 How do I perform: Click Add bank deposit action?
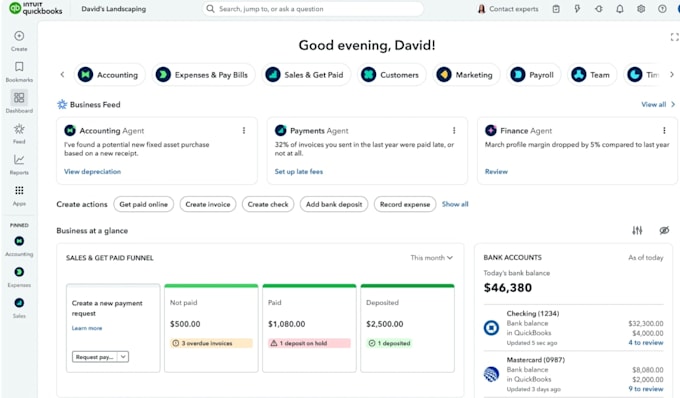point(334,204)
